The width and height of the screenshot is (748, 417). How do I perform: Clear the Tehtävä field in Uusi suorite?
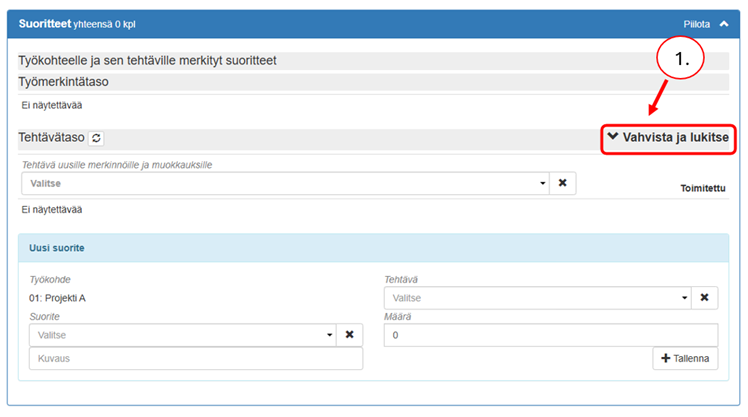[x=703, y=298]
